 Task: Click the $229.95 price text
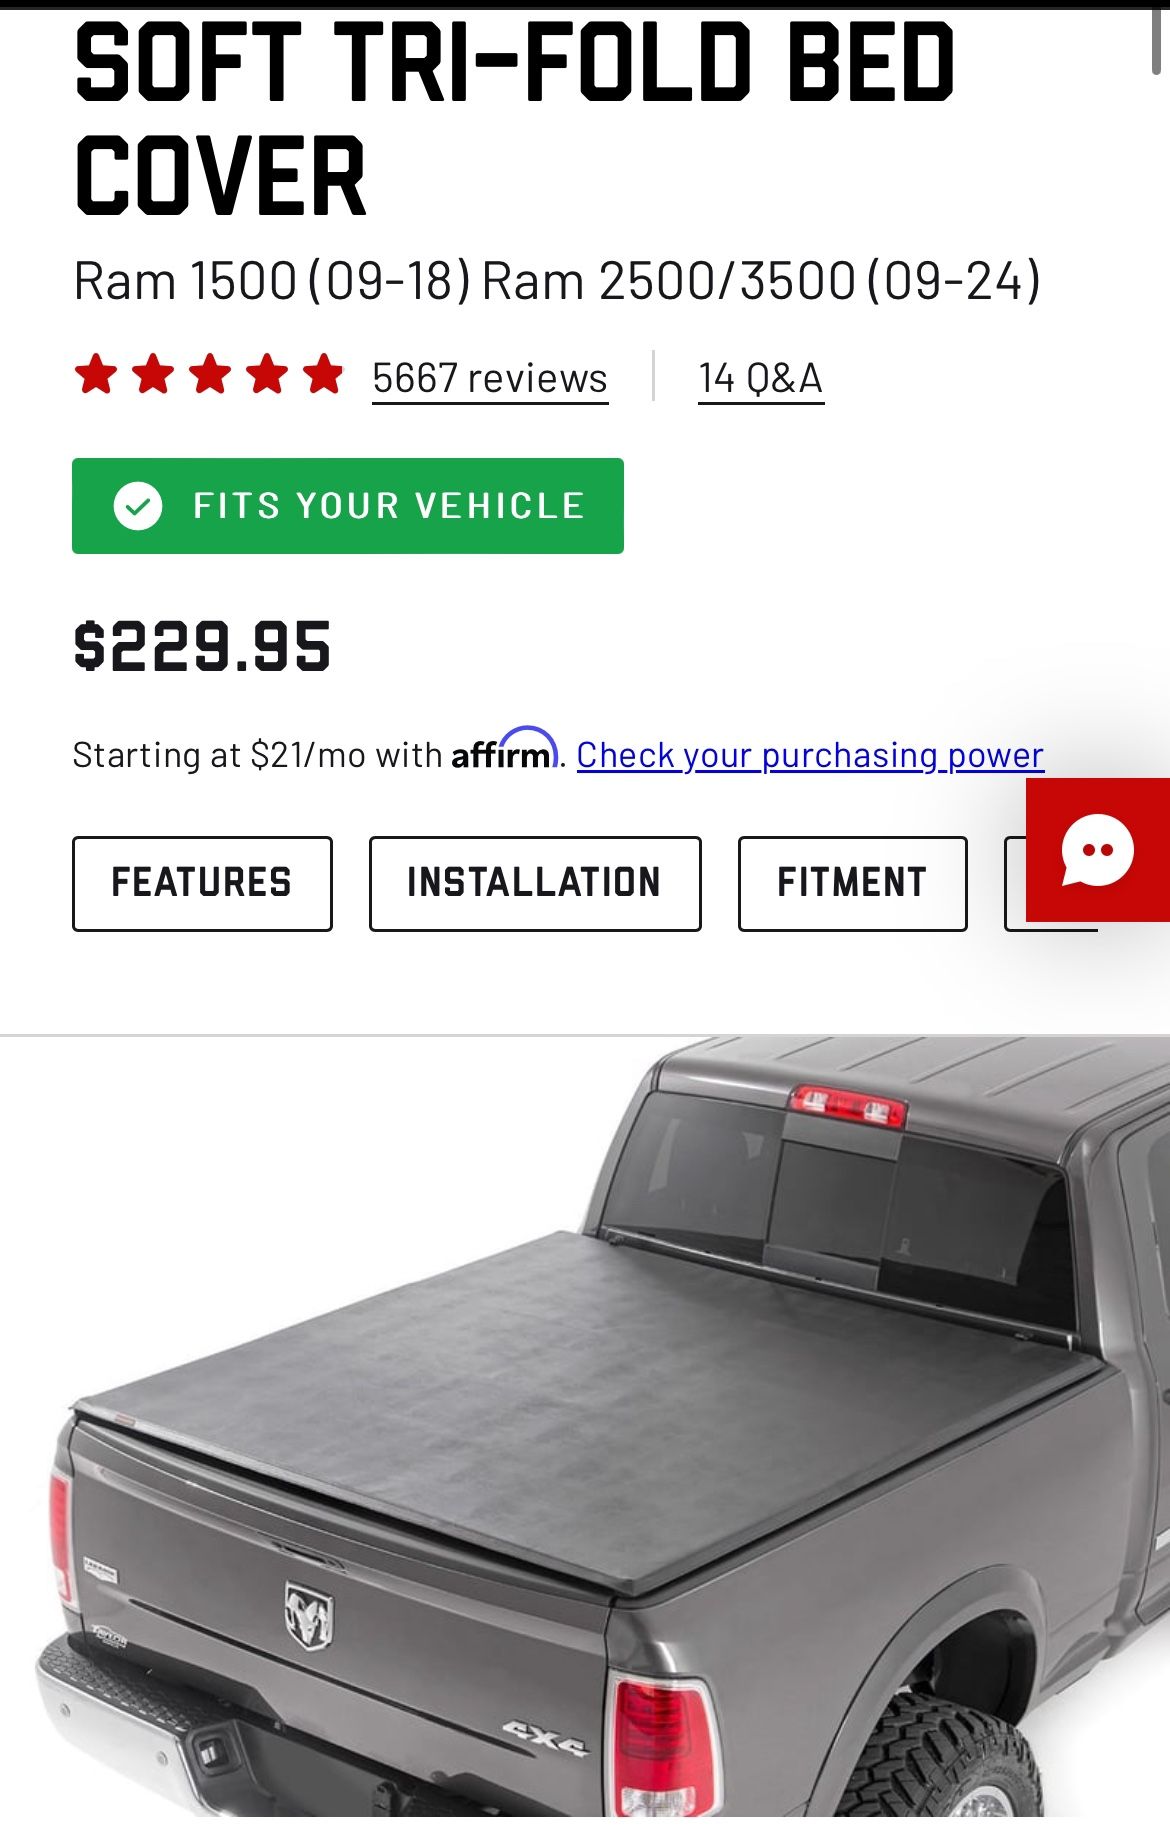(x=202, y=646)
